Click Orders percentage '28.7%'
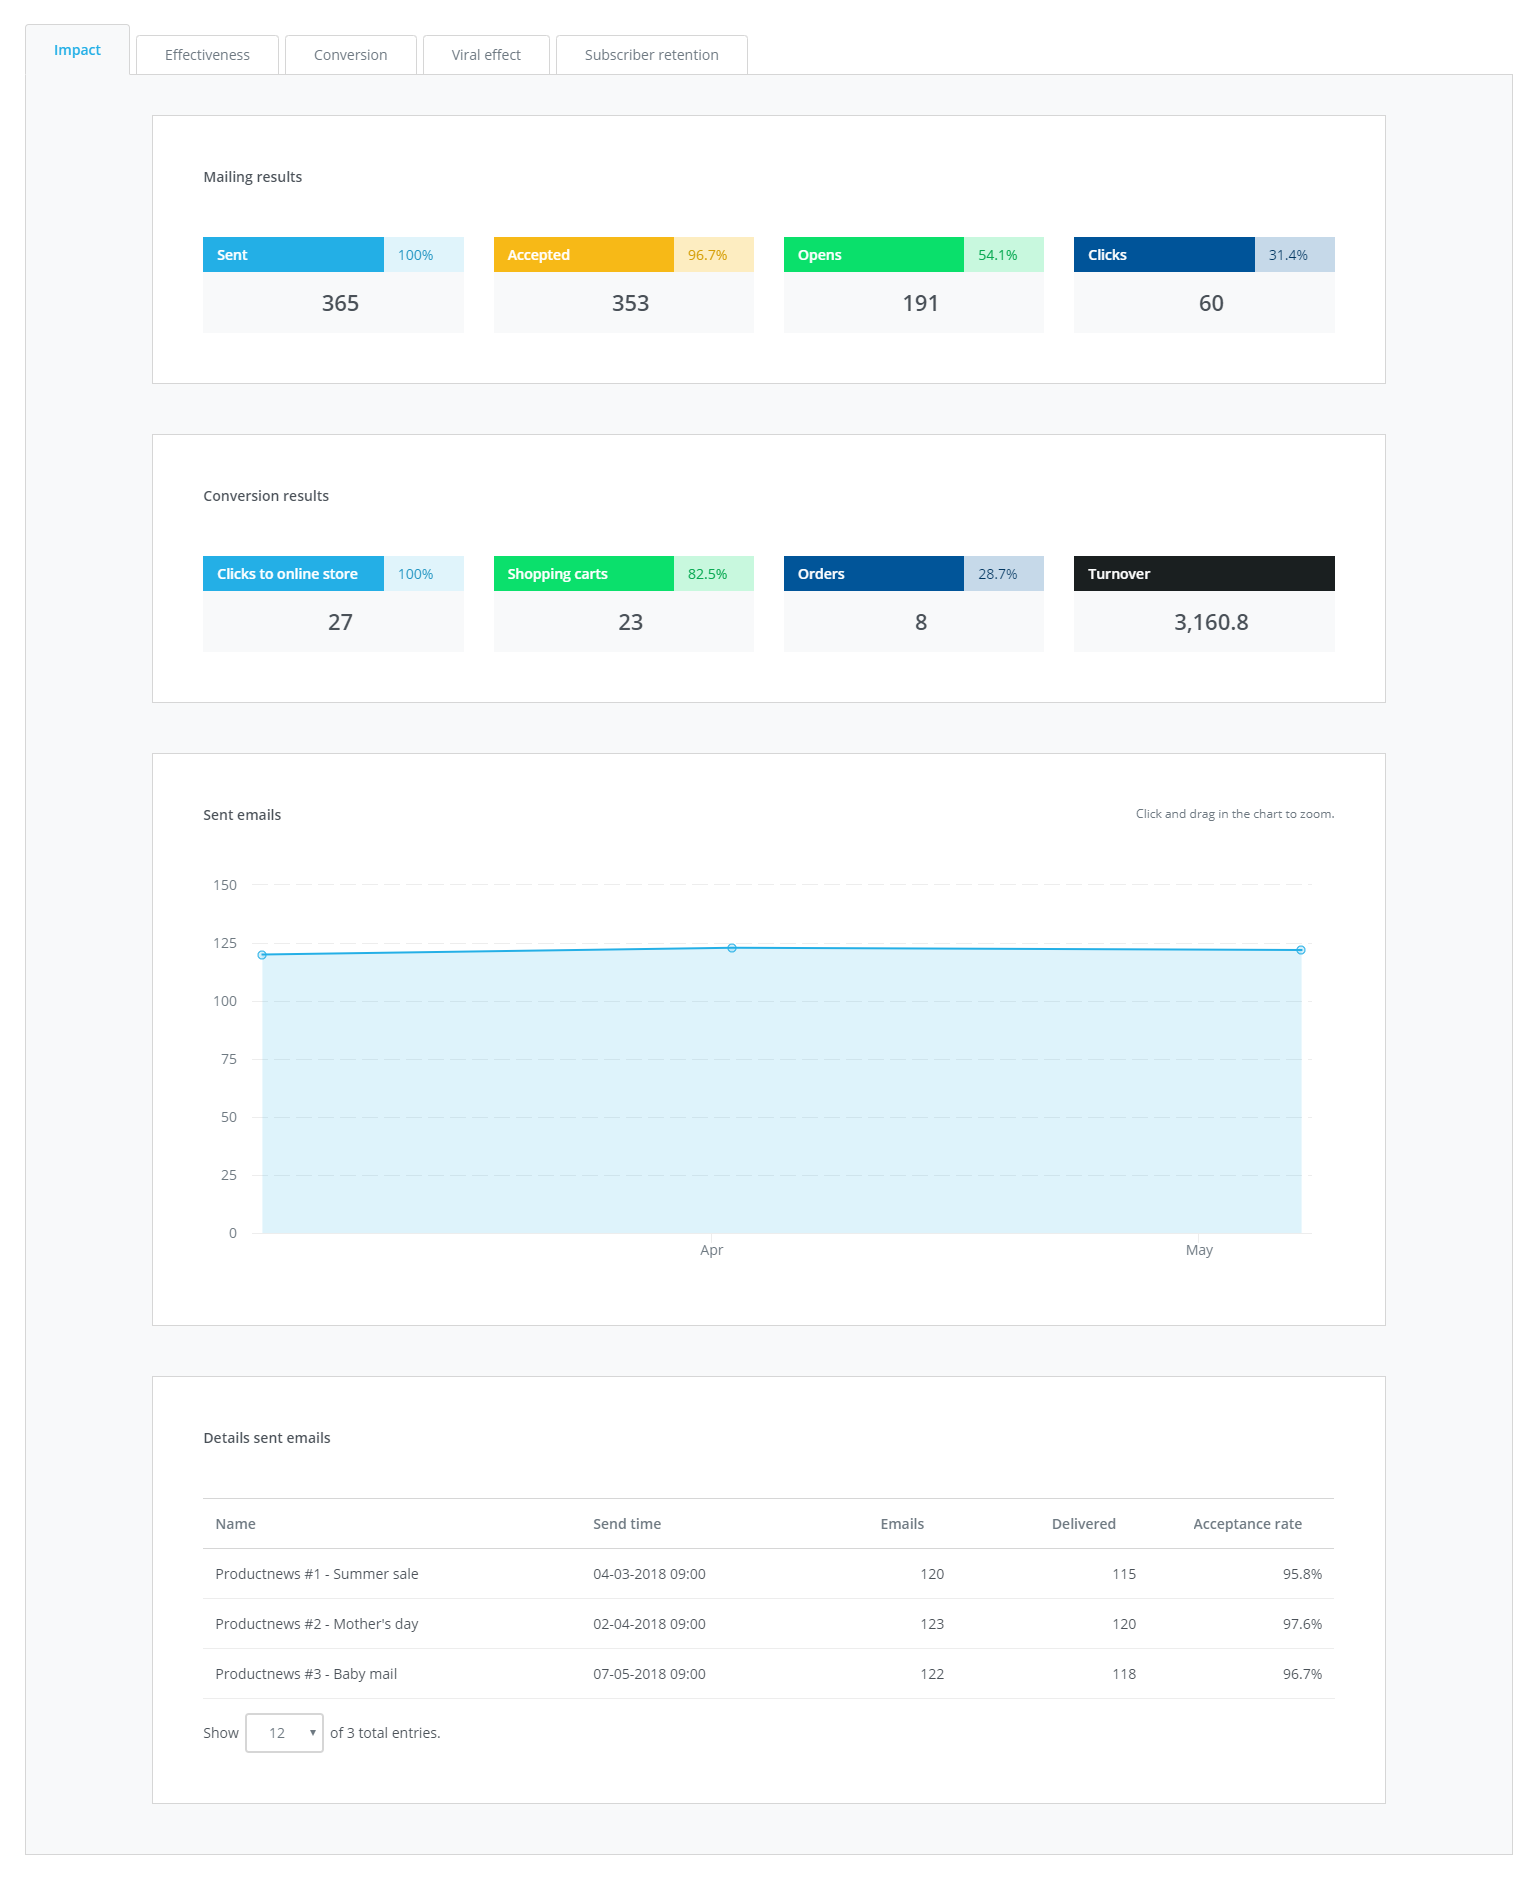 pos(1004,574)
